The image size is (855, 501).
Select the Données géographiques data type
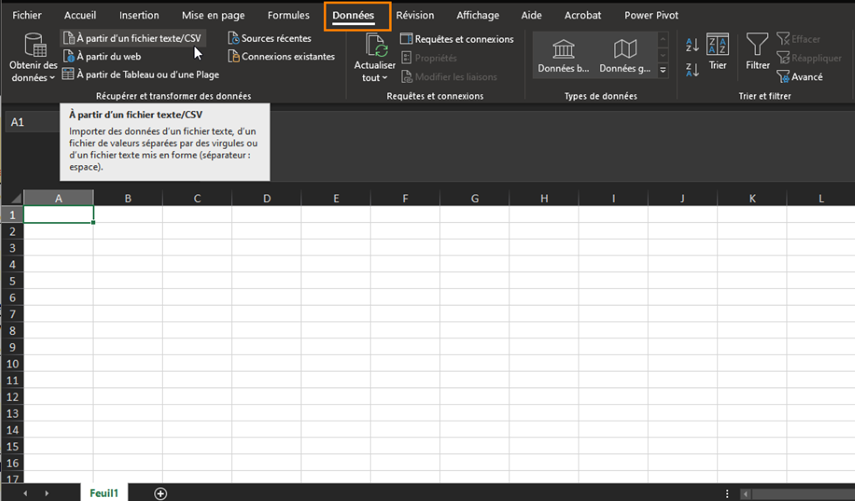point(625,56)
